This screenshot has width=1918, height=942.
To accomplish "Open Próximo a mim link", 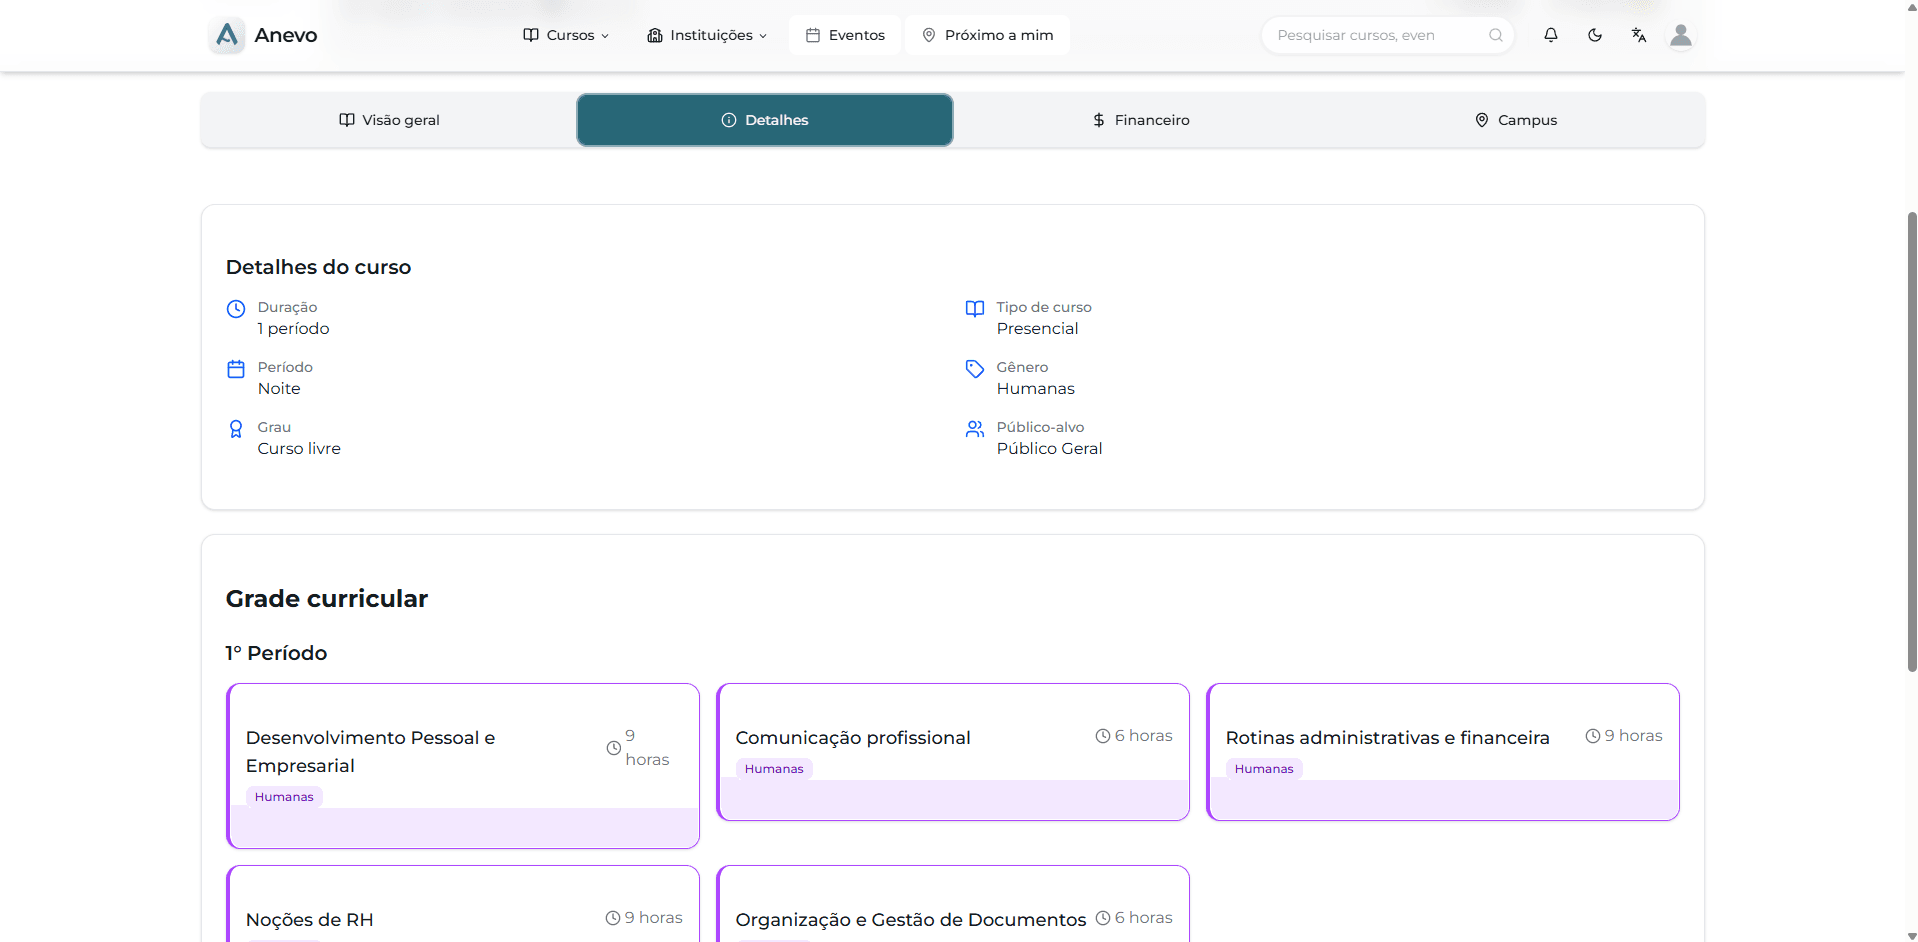I will coord(987,35).
